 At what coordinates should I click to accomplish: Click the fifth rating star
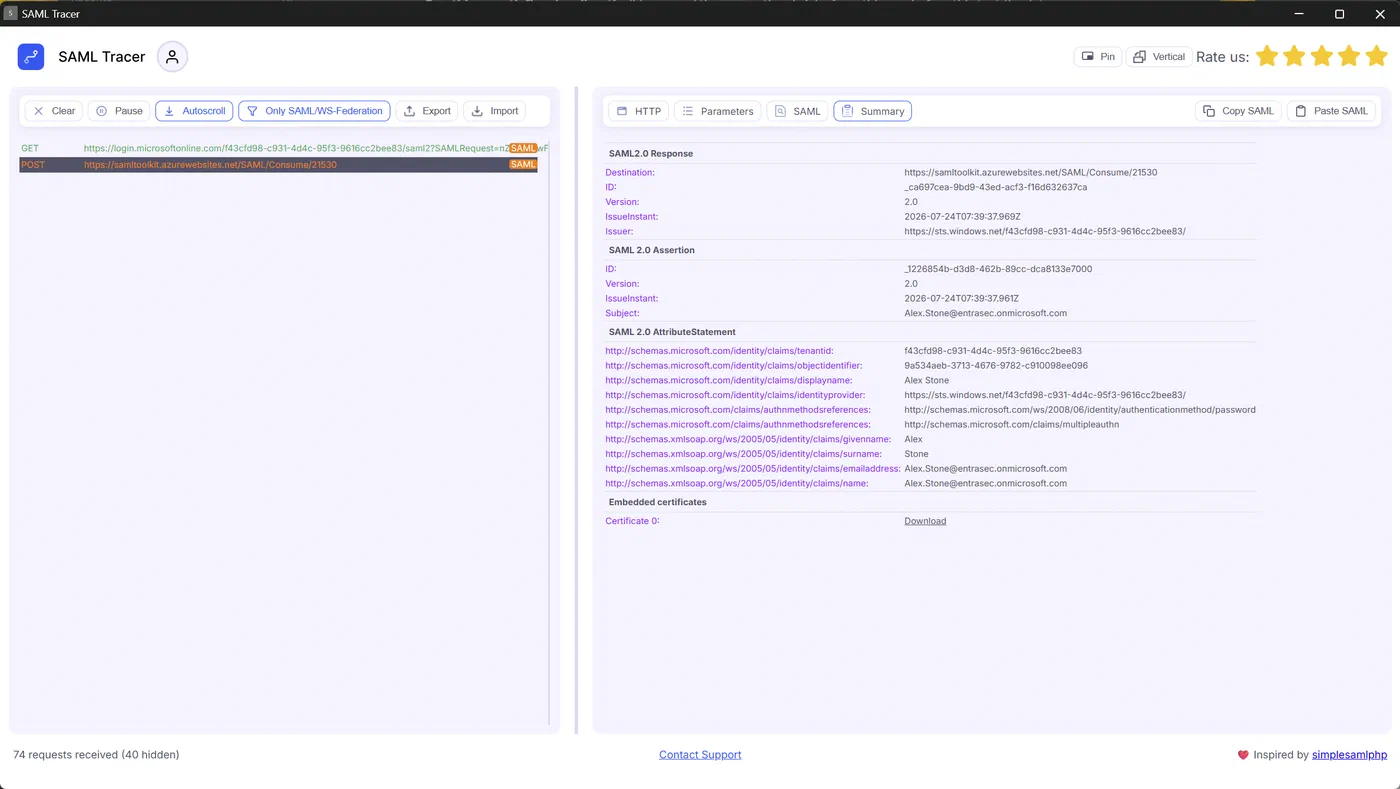coord(1377,56)
